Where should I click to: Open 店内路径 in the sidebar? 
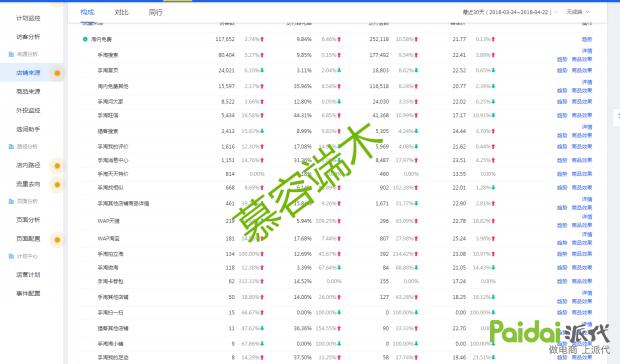[28, 165]
